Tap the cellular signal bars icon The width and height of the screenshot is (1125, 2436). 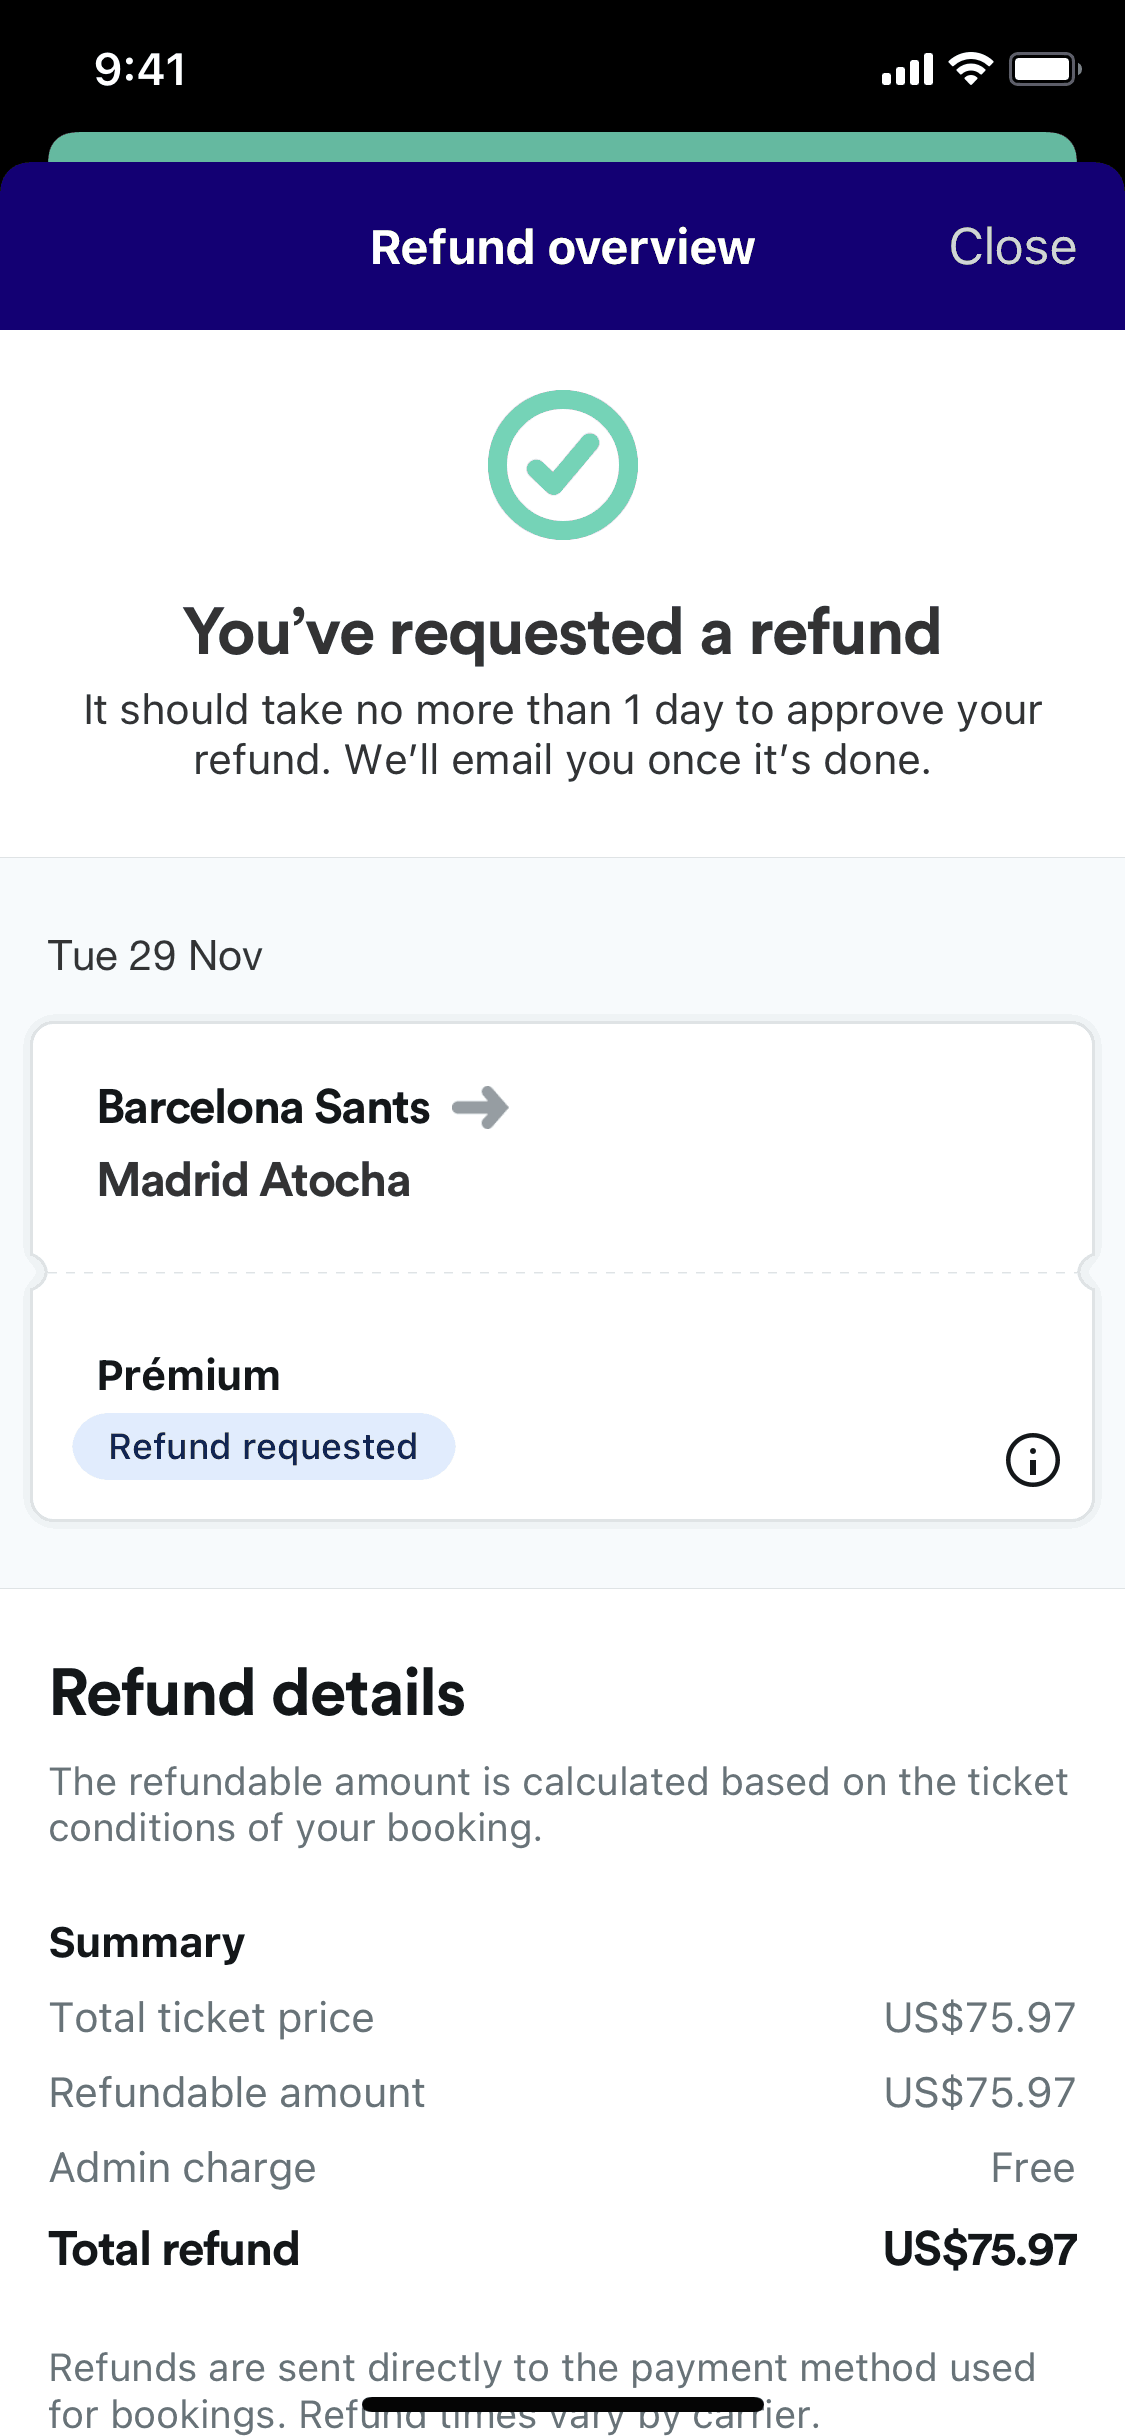click(907, 70)
